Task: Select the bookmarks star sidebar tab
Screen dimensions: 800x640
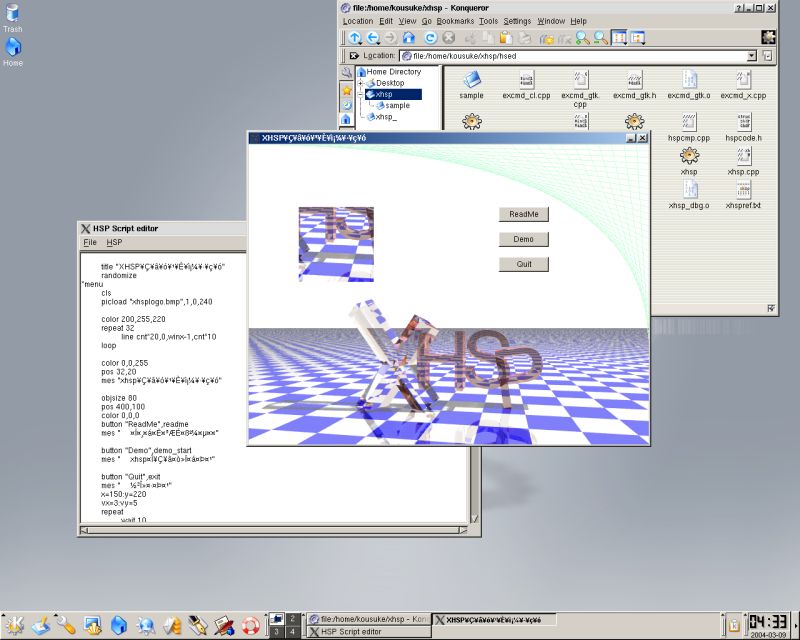Action: 346,89
